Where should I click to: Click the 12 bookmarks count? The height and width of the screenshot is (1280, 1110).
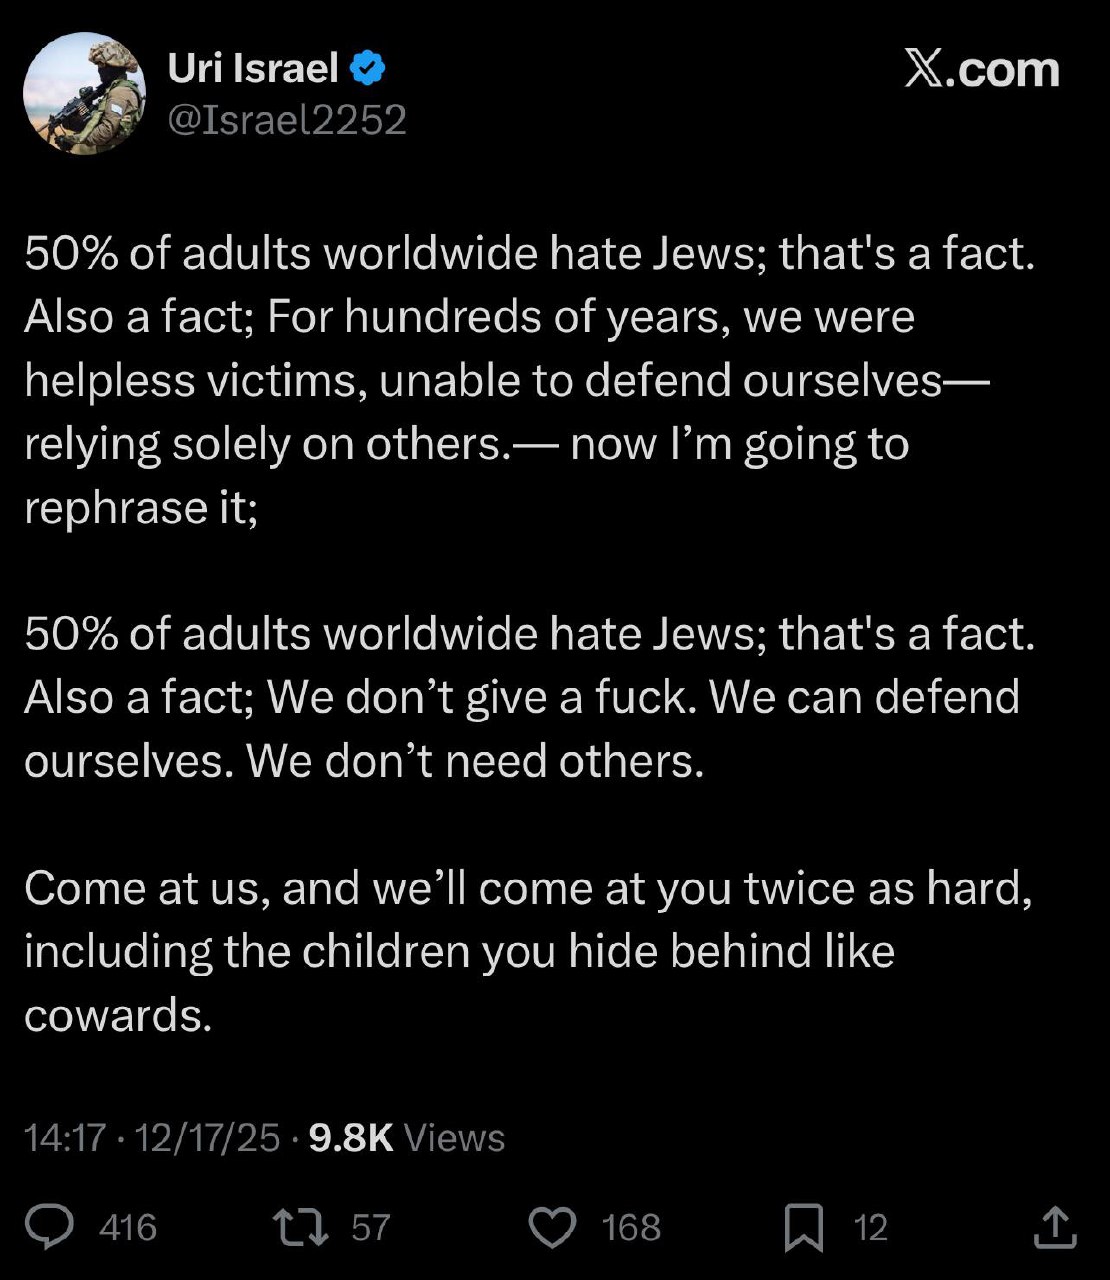tap(870, 1227)
